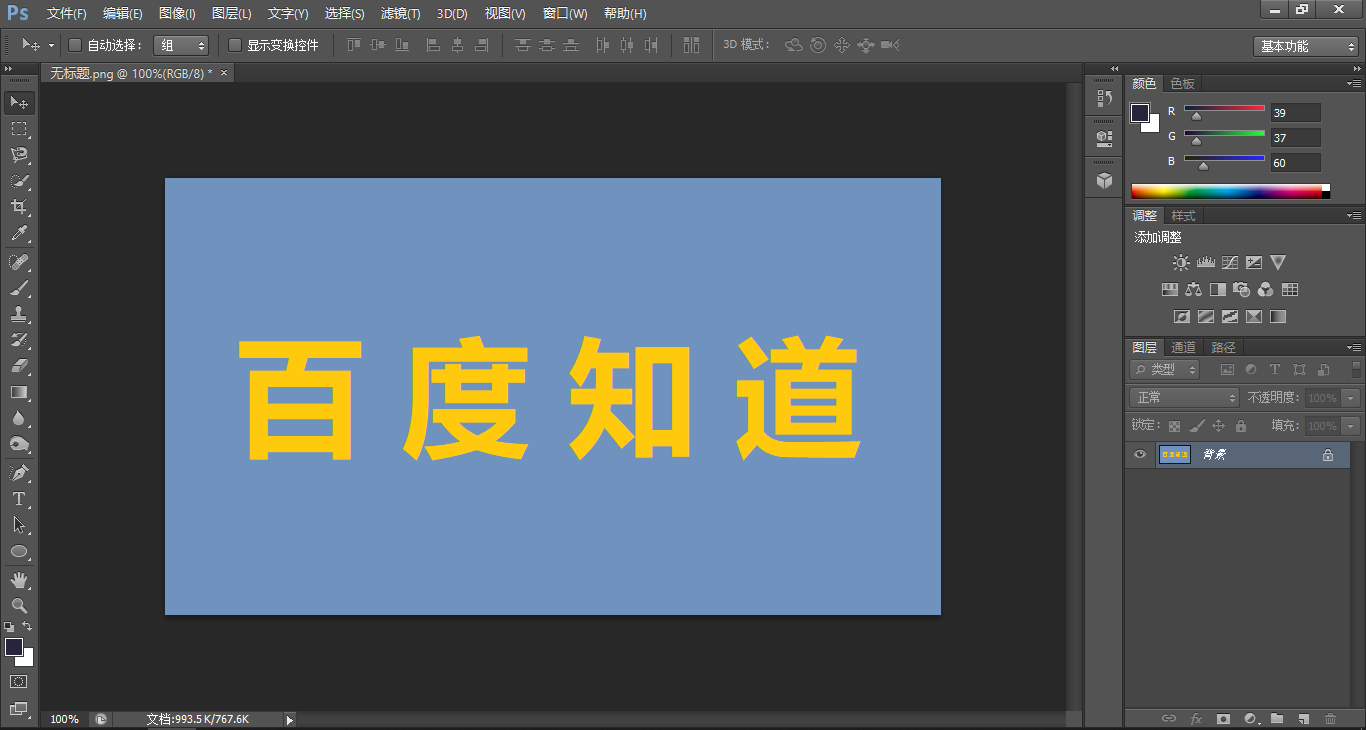Select the Pen tool
This screenshot has width=1366, height=730.
[19, 472]
